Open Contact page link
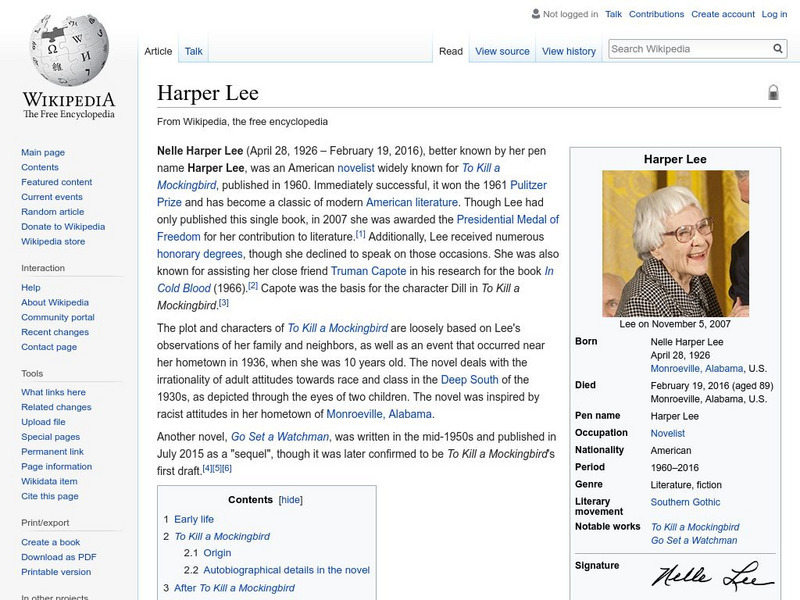This screenshot has height=600, width=800. pos(49,347)
